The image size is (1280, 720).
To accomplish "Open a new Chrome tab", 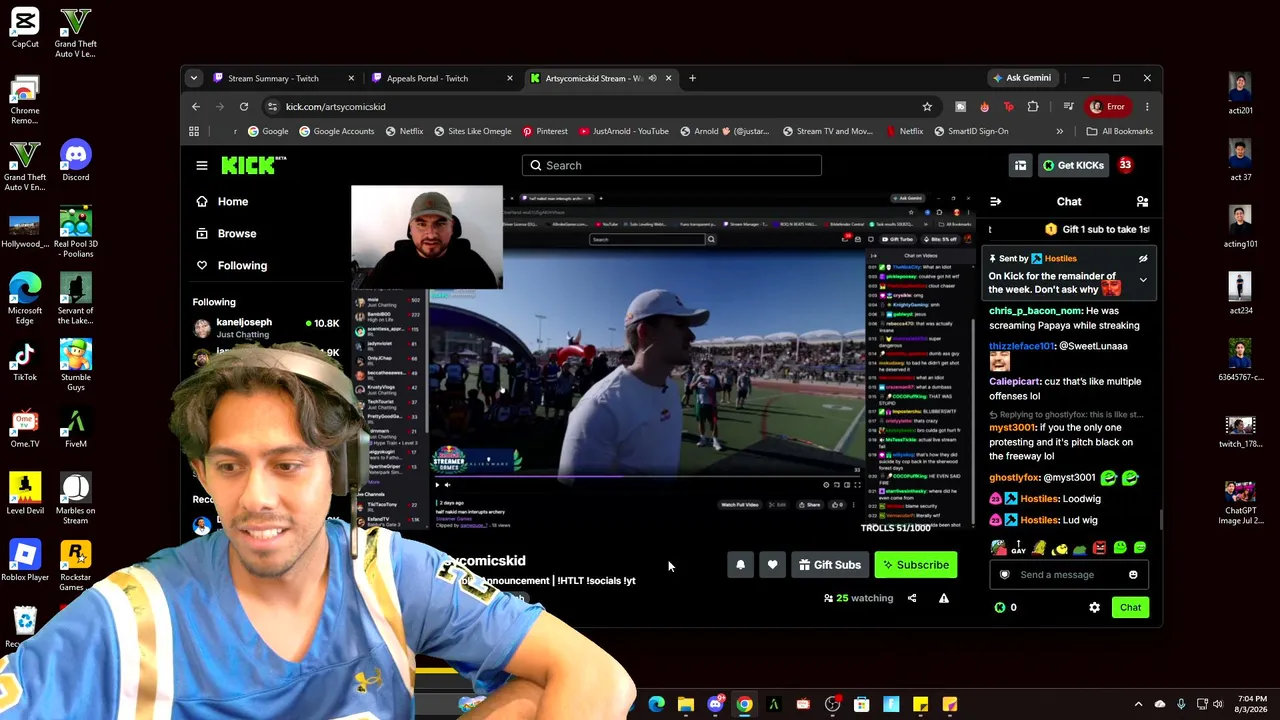I will [x=692, y=78].
